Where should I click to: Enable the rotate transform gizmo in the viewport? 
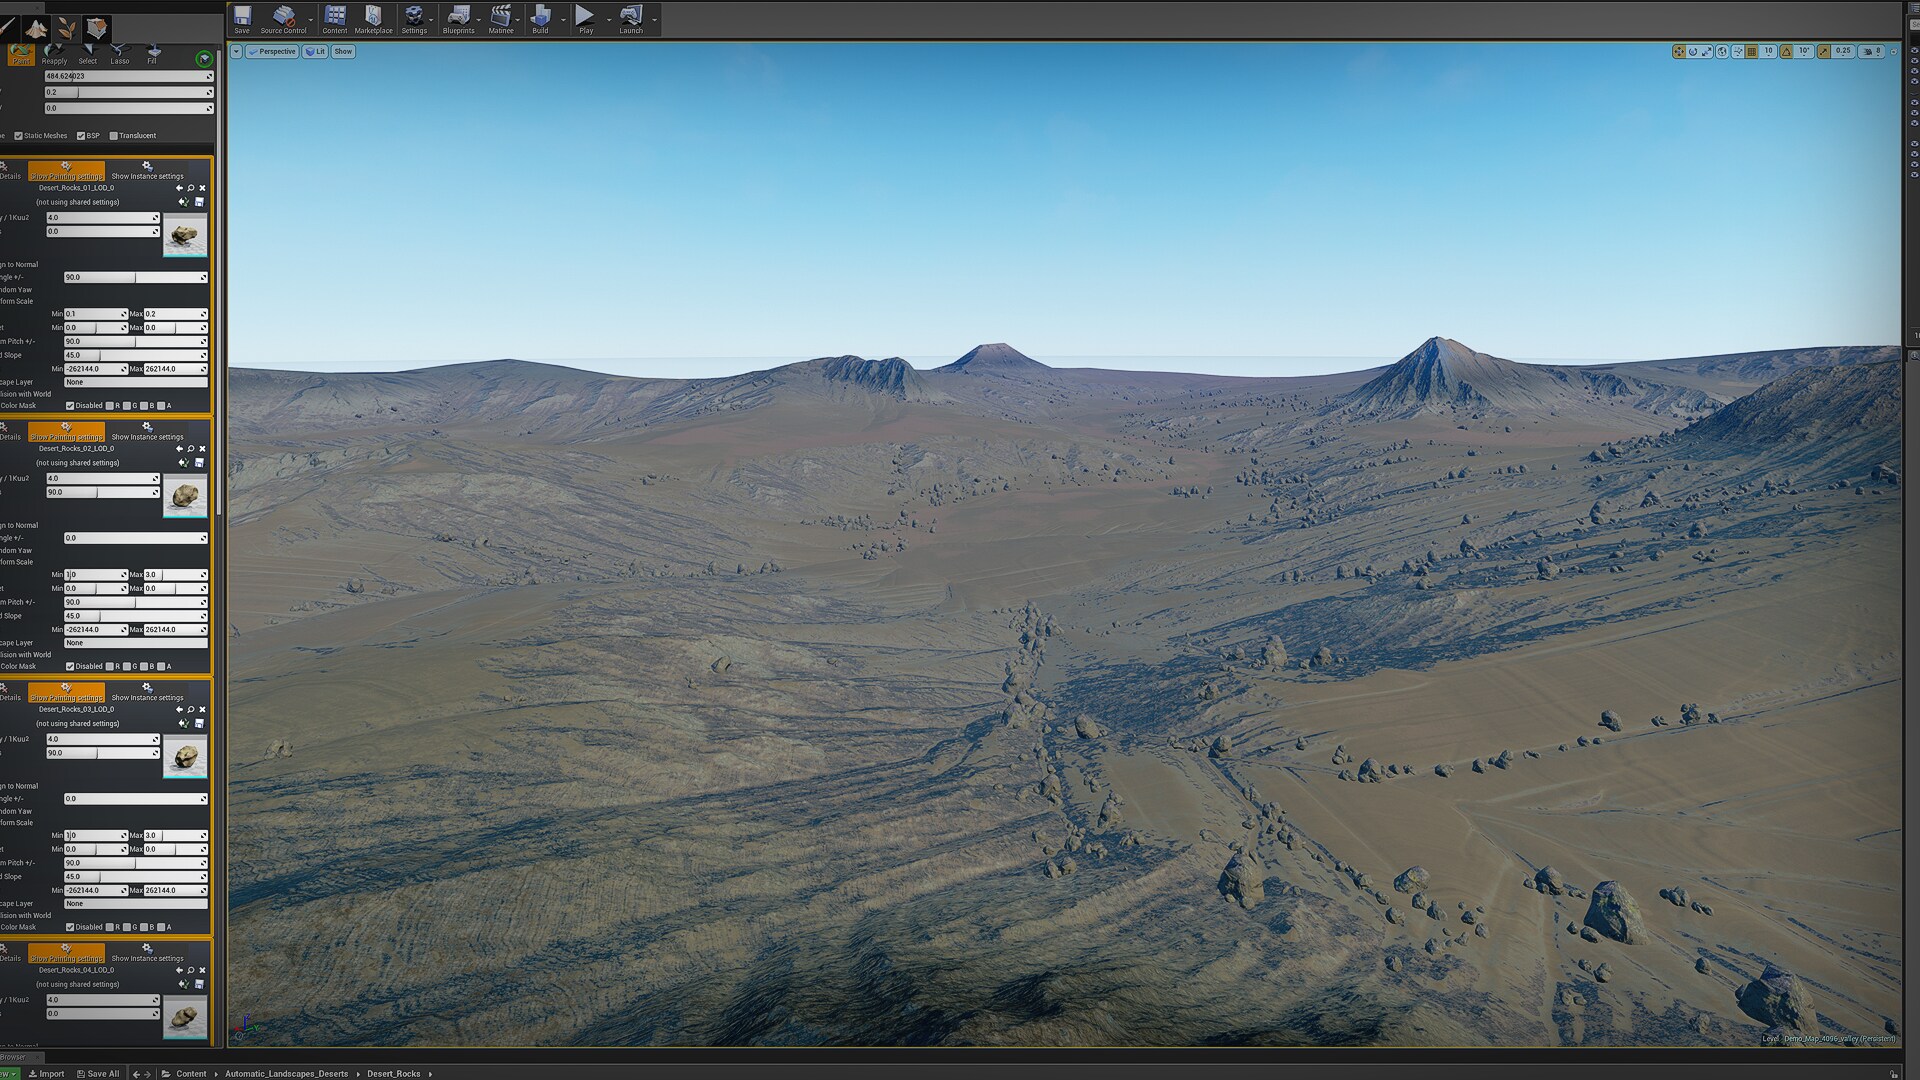click(x=1693, y=51)
